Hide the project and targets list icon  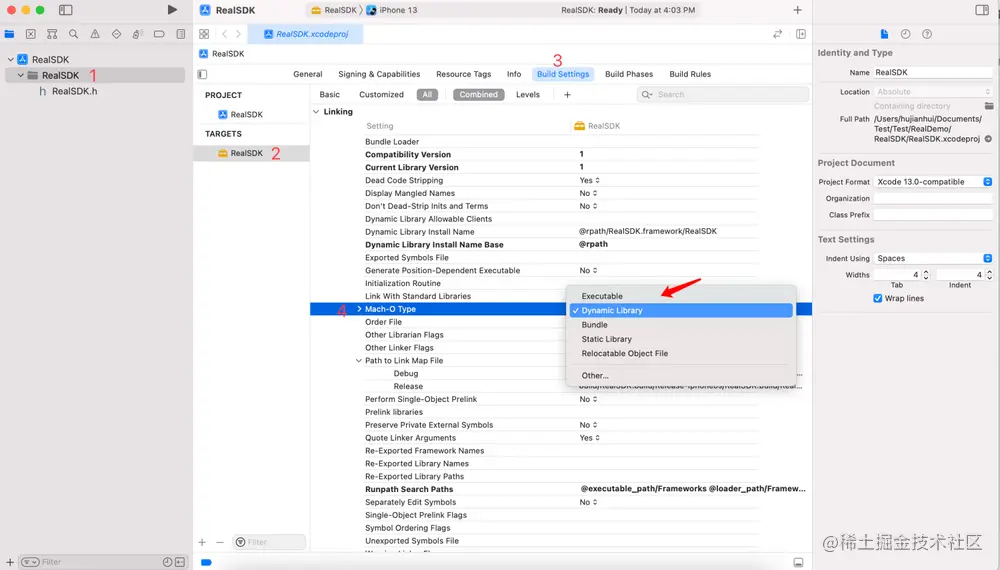[202, 74]
